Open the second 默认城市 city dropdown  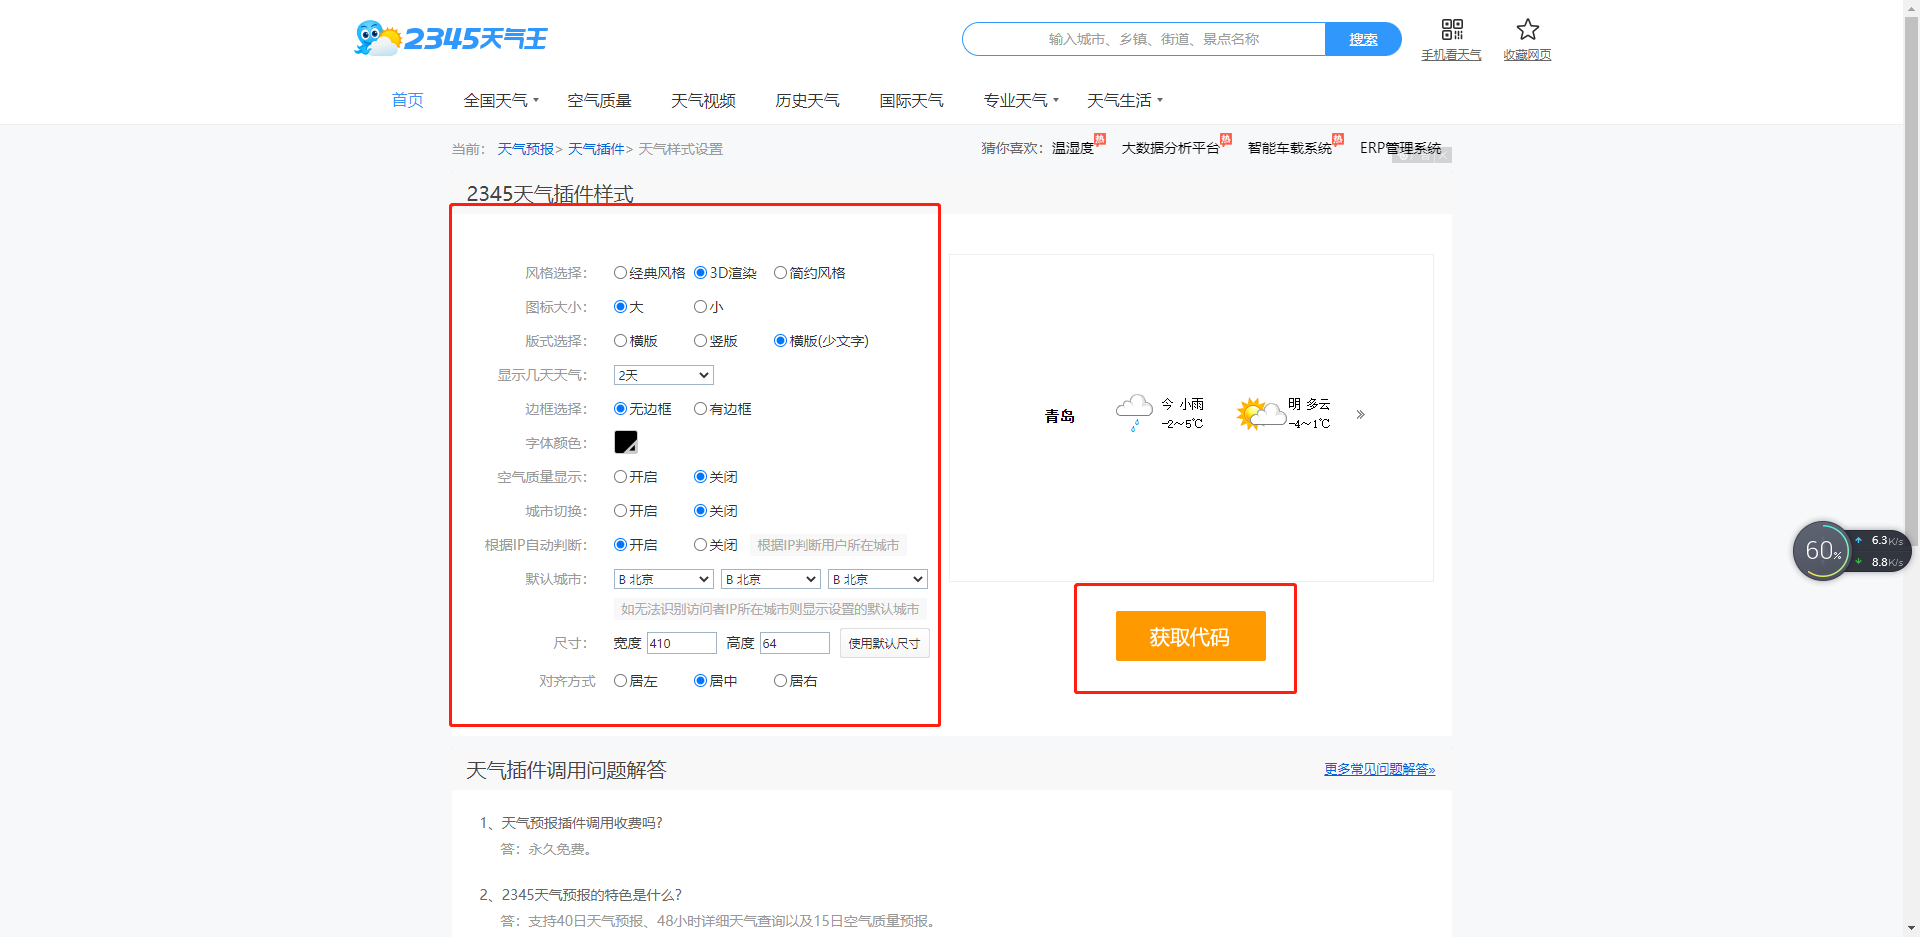click(771, 579)
